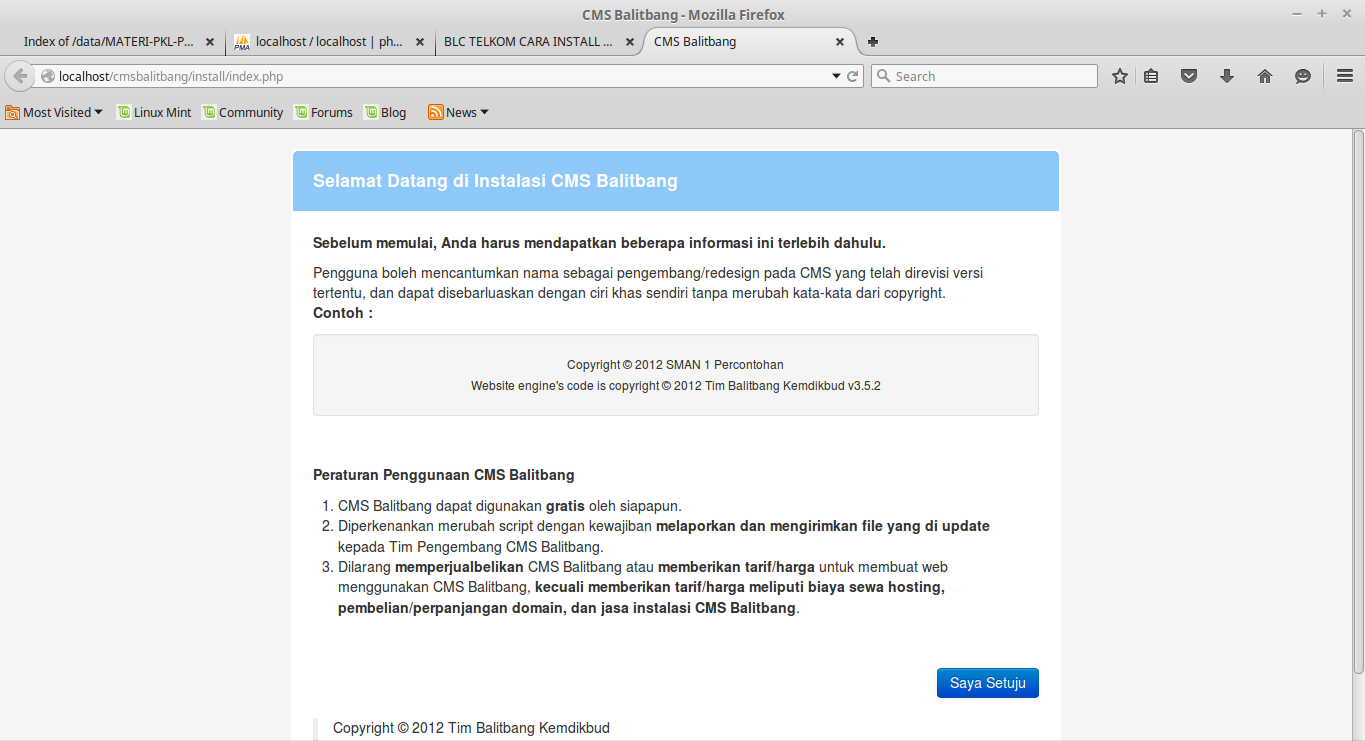Open the Forums bookmark
Viewport: 1365px width, 741px height.
[x=323, y=112]
